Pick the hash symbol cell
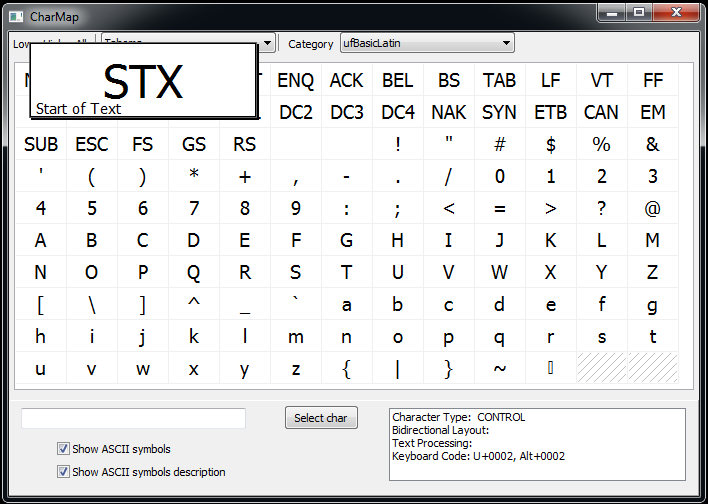708x504 pixels. [500, 145]
